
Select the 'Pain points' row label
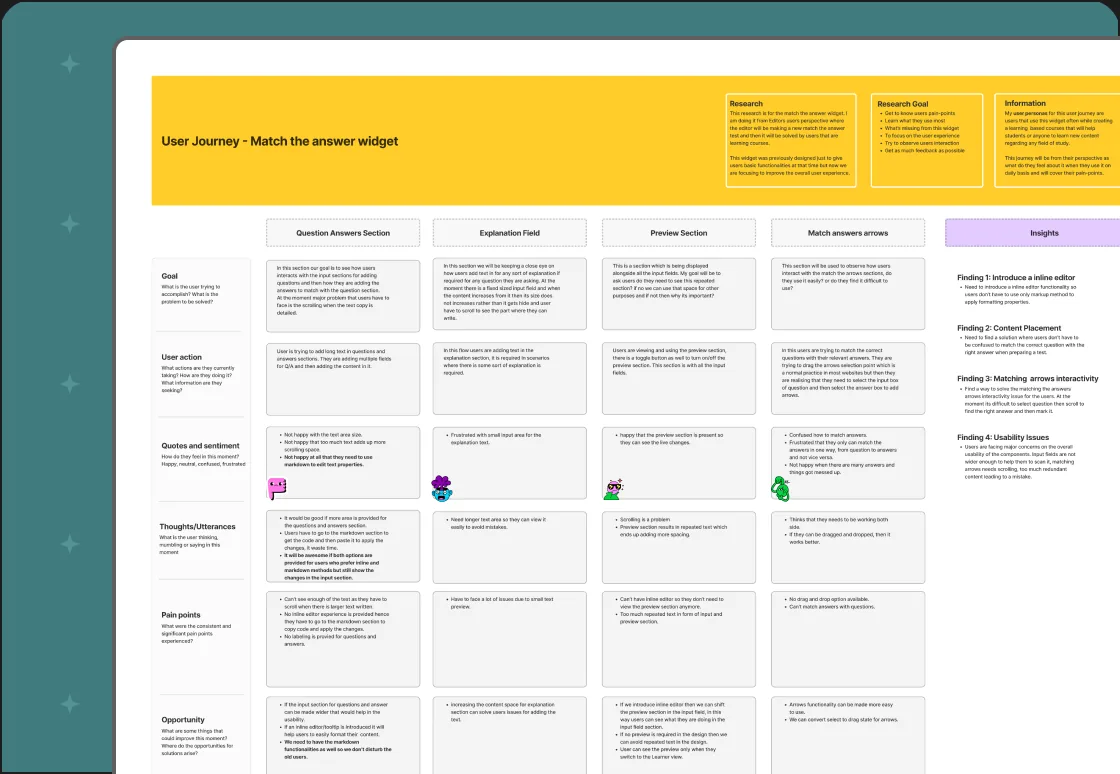181,615
